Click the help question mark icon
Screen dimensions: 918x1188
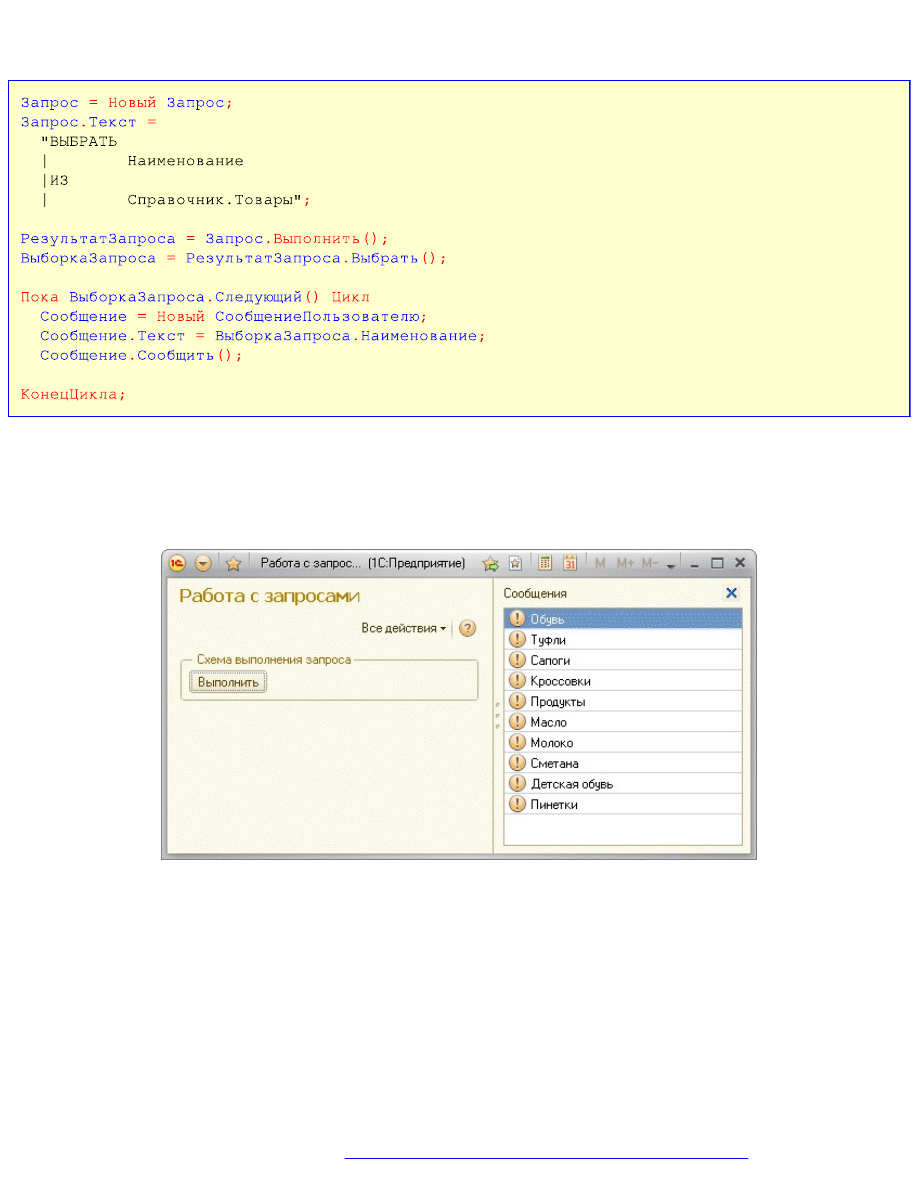tap(467, 629)
